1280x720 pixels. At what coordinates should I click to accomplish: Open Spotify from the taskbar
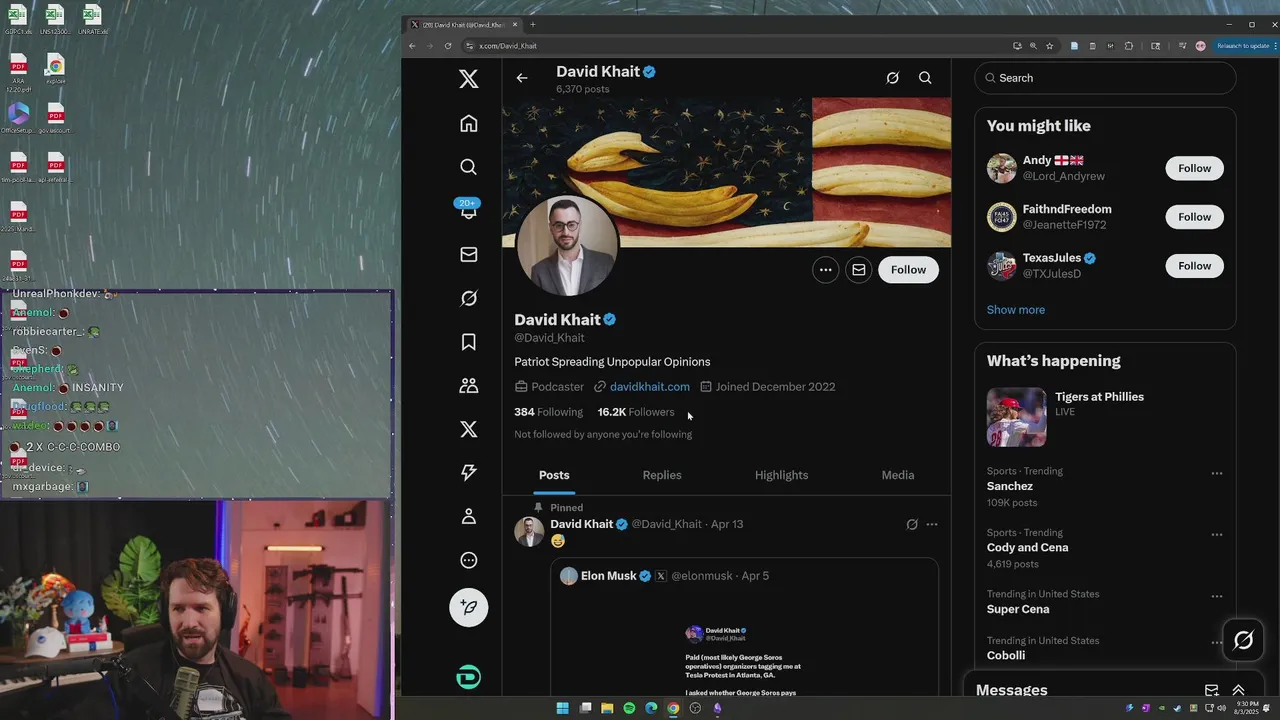pos(629,708)
